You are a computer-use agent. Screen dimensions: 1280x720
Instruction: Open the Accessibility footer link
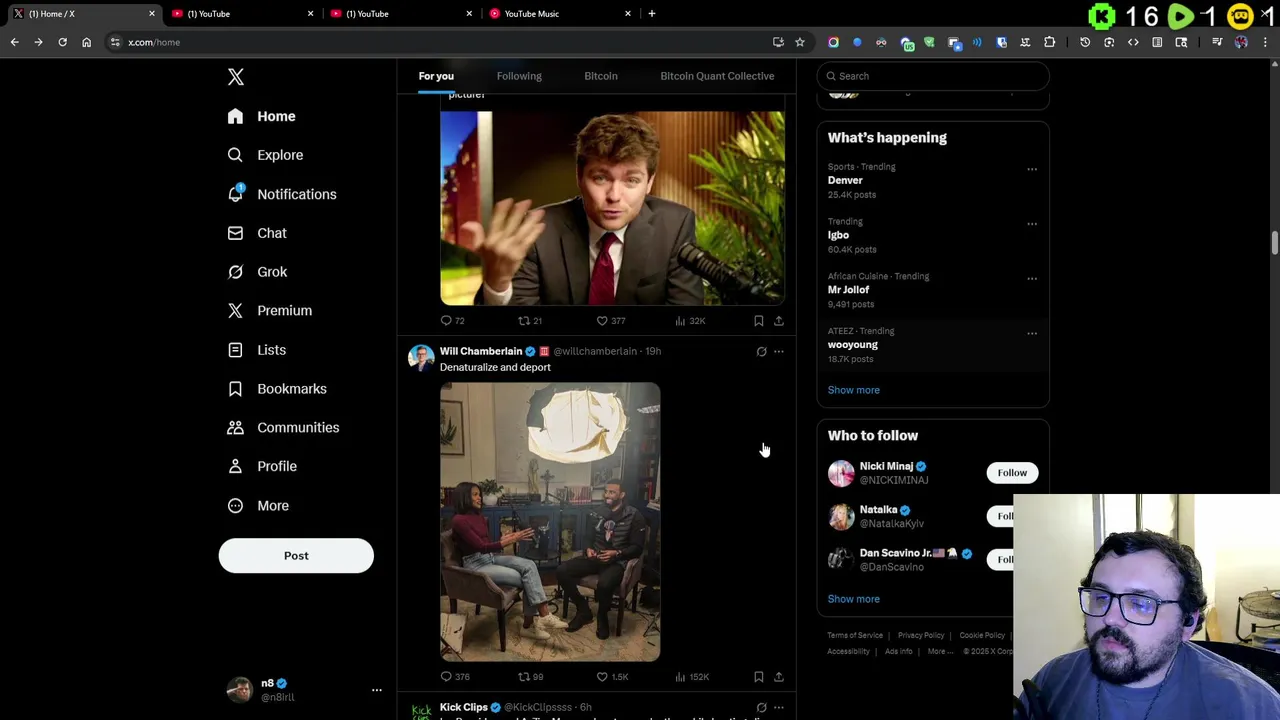(848, 651)
